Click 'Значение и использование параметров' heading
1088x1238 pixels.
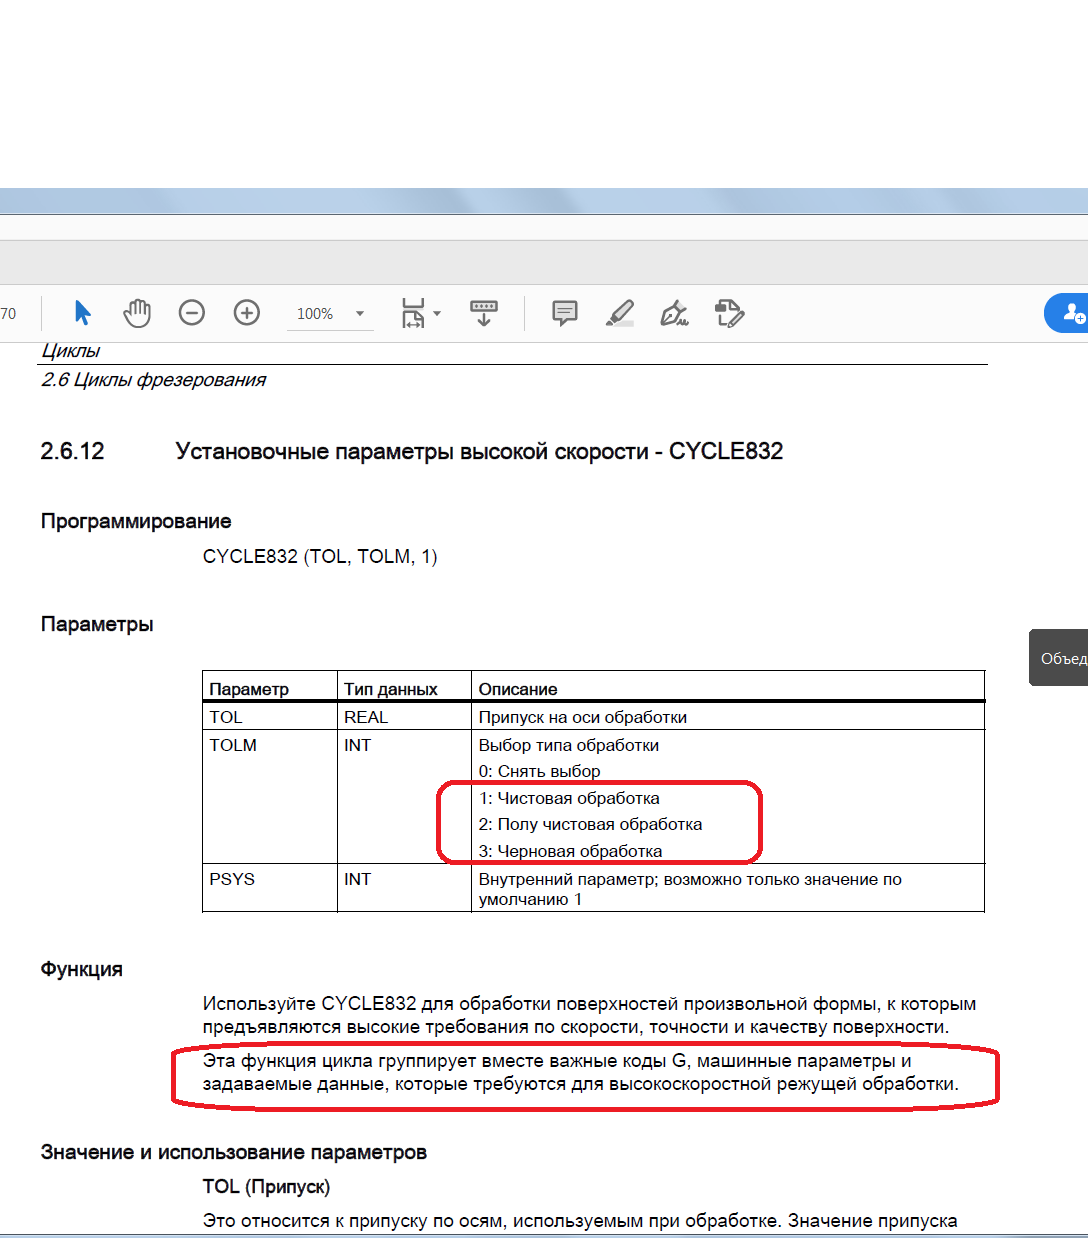click(x=233, y=1152)
